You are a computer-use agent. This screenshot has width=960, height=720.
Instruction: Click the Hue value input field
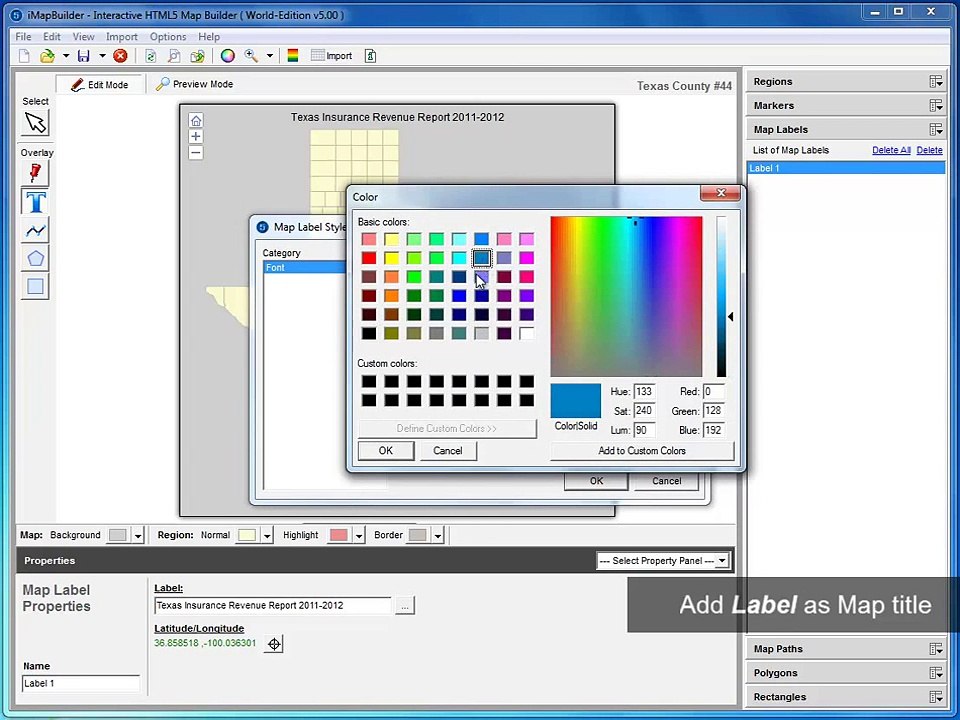click(644, 392)
